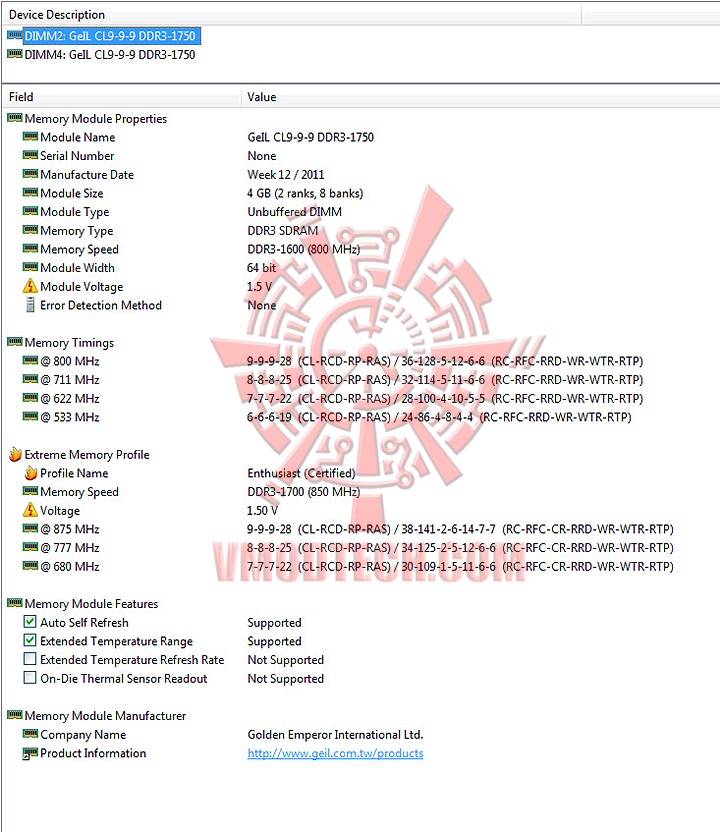Select the 'Extreme Memory Profile' group label

tap(87, 455)
